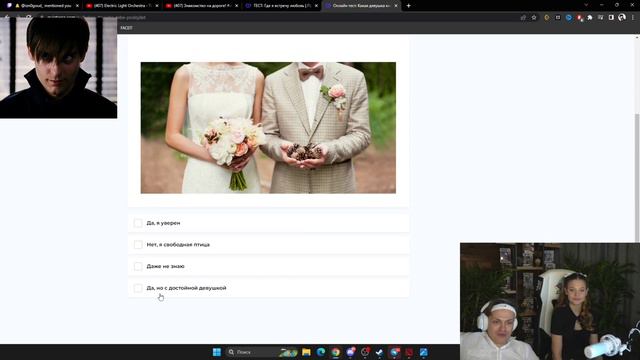This screenshot has width=640, height=360.
Task: Close the 'mentioned you' tab
Action: (x=77, y=6)
